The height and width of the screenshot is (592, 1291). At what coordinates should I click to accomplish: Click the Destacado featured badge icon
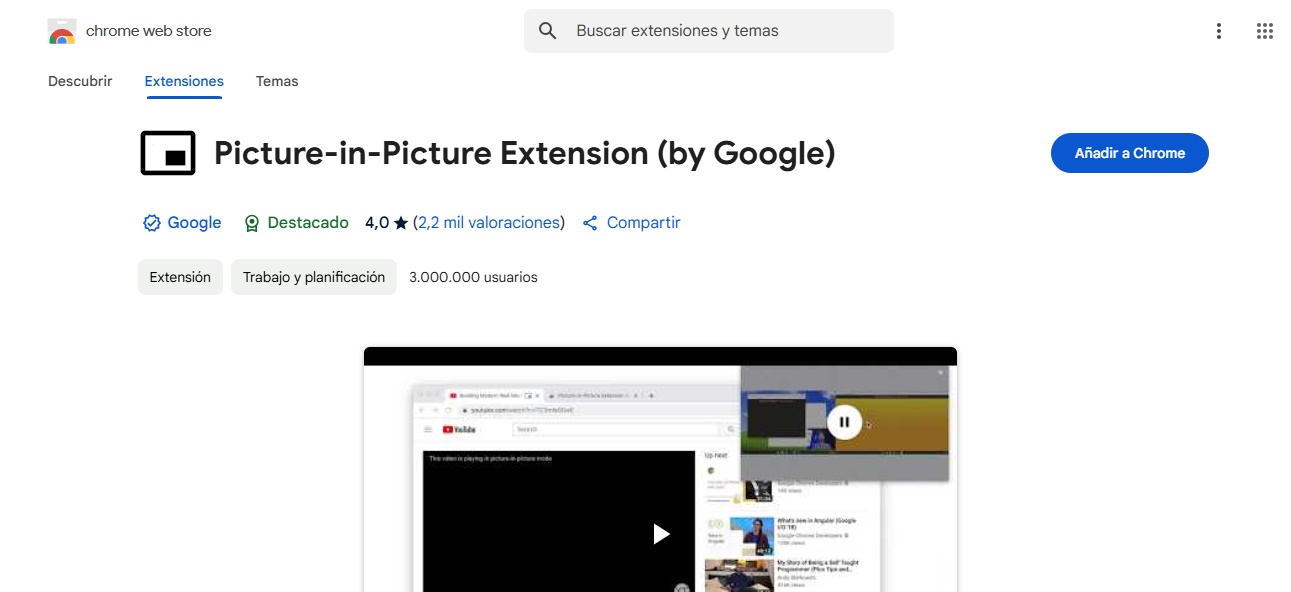click(x=252, y=223)
